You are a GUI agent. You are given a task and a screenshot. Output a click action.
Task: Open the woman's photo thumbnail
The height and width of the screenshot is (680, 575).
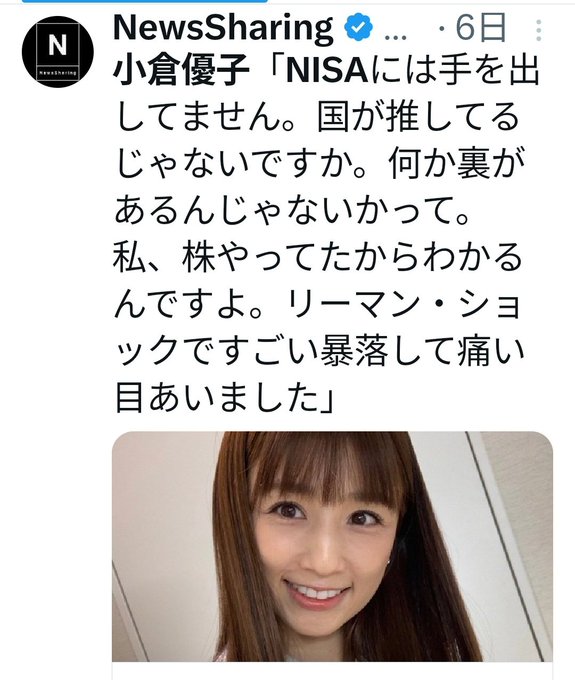pyautogui.click(x=332, y=546)
